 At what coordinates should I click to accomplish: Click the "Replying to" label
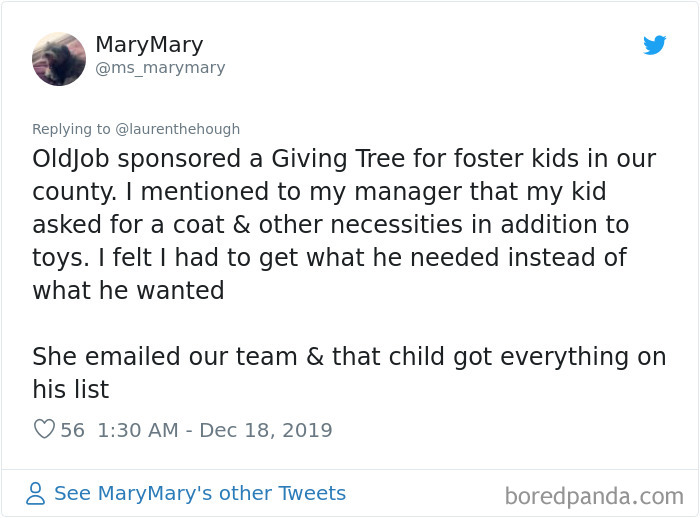pyautogui.click(x=71, y=129)
